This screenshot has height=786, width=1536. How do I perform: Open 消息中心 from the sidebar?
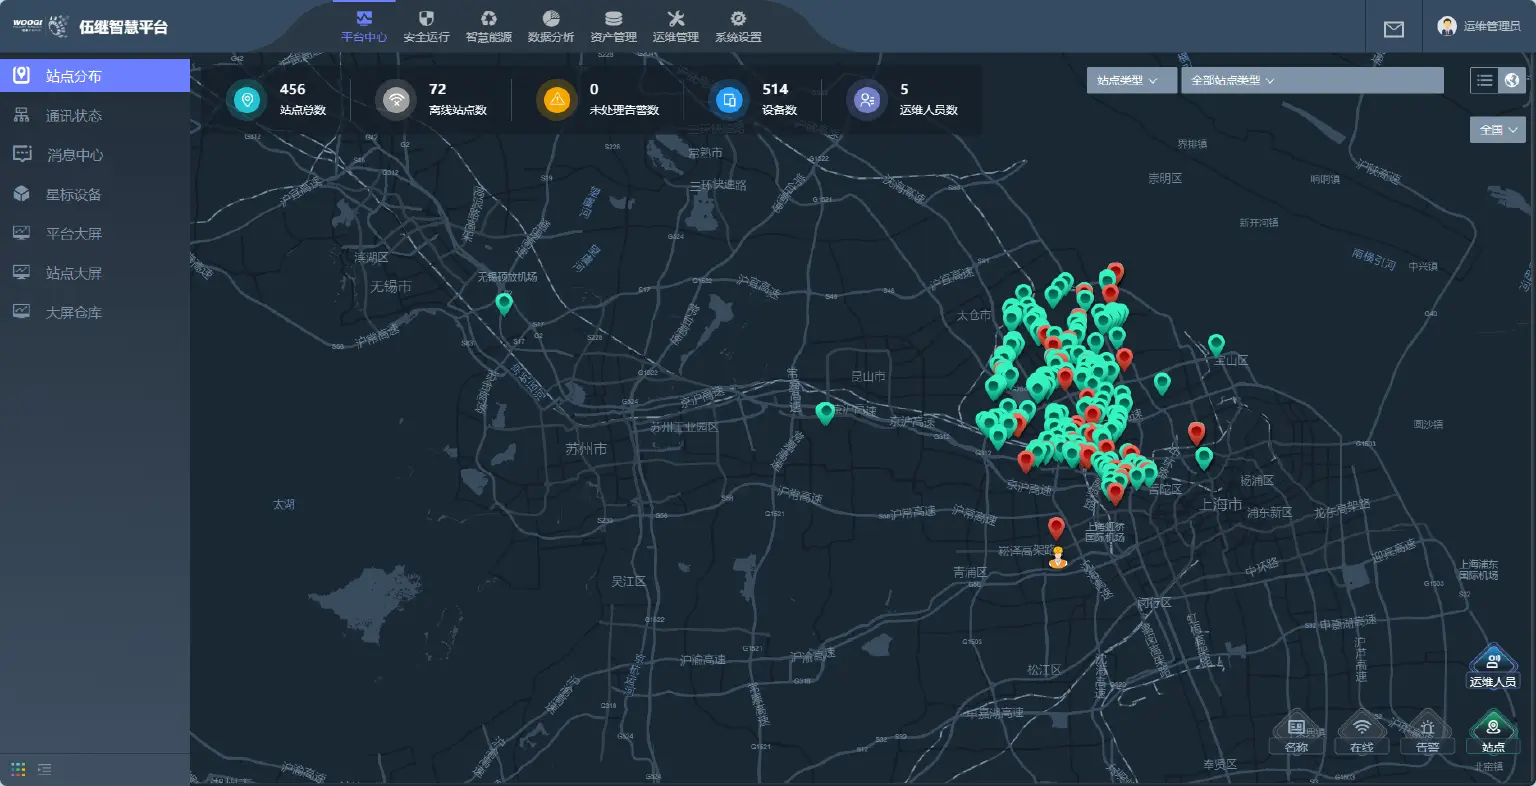(x=75, y=155)
